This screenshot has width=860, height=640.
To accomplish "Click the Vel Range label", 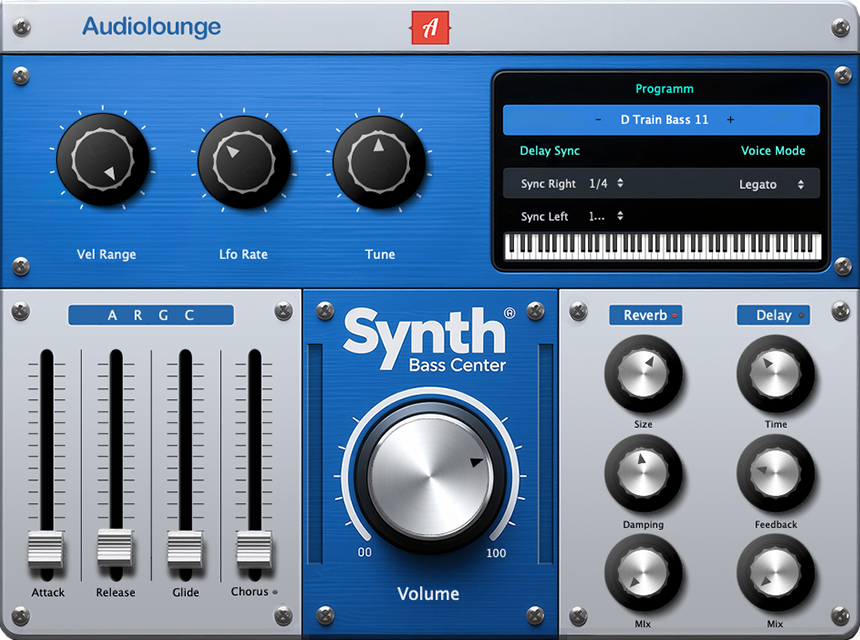I will (106, 254).
